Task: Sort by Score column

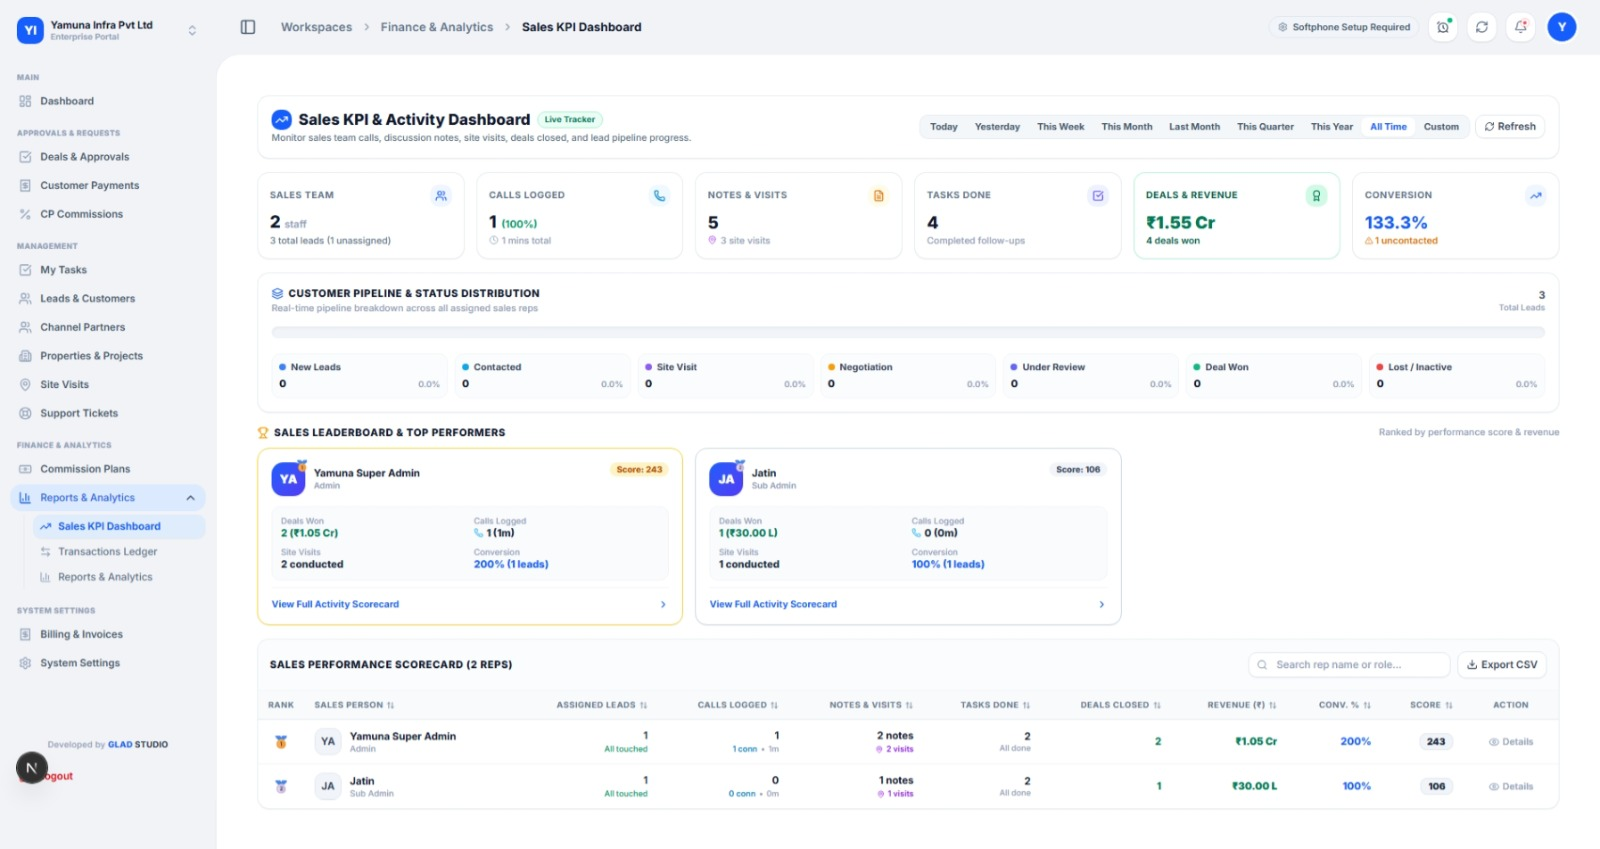Action: (1431, 705)
